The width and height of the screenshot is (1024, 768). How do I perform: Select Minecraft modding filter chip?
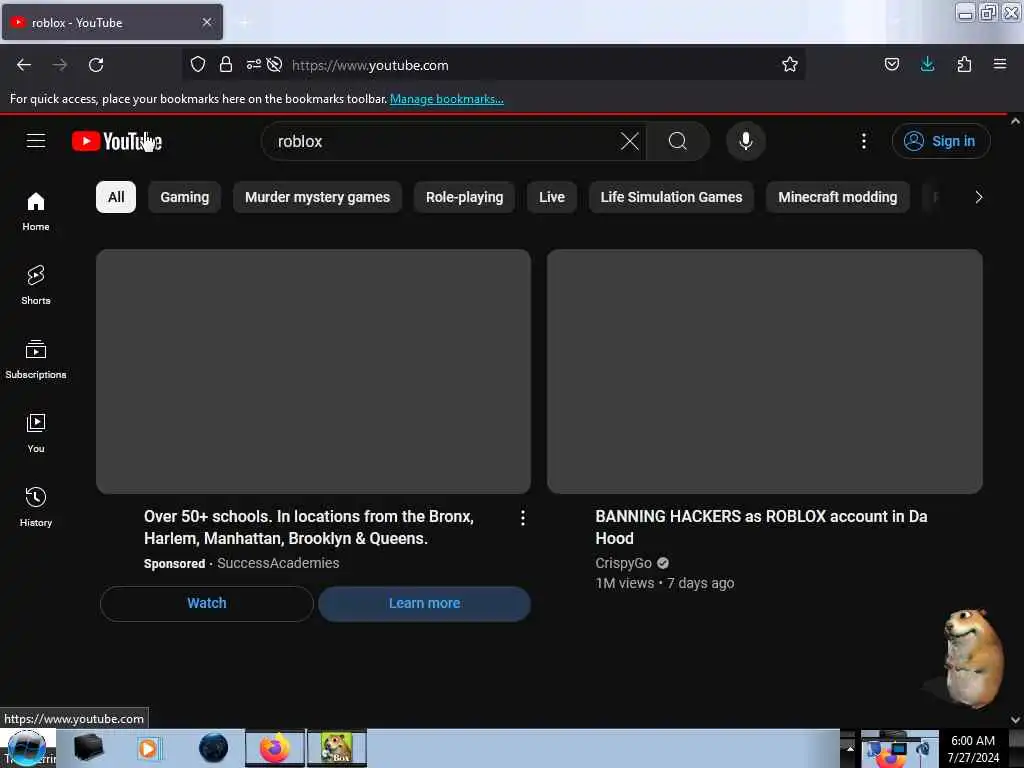tap(837, 197)
